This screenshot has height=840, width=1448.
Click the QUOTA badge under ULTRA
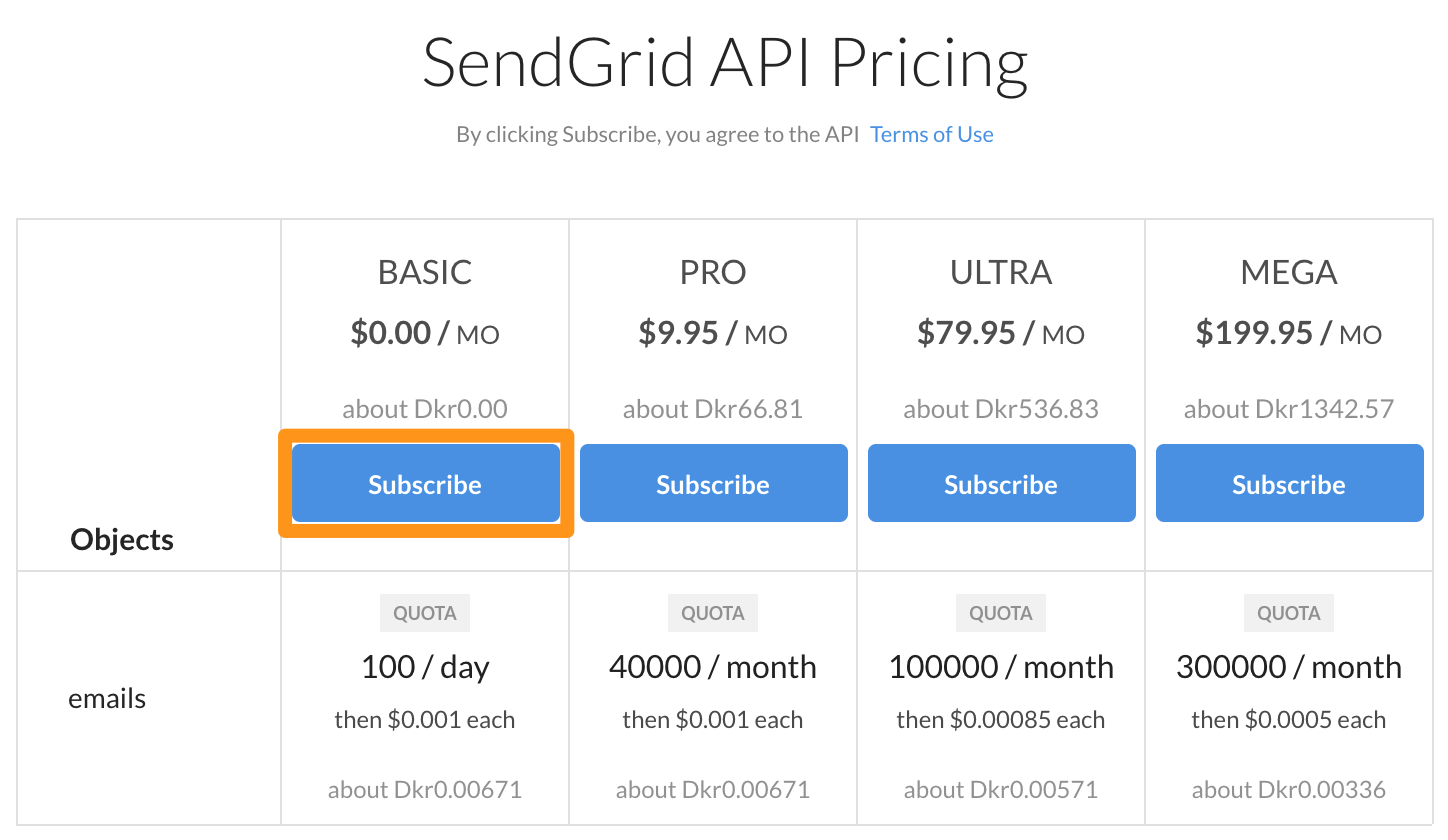(x=1001, y=613)
